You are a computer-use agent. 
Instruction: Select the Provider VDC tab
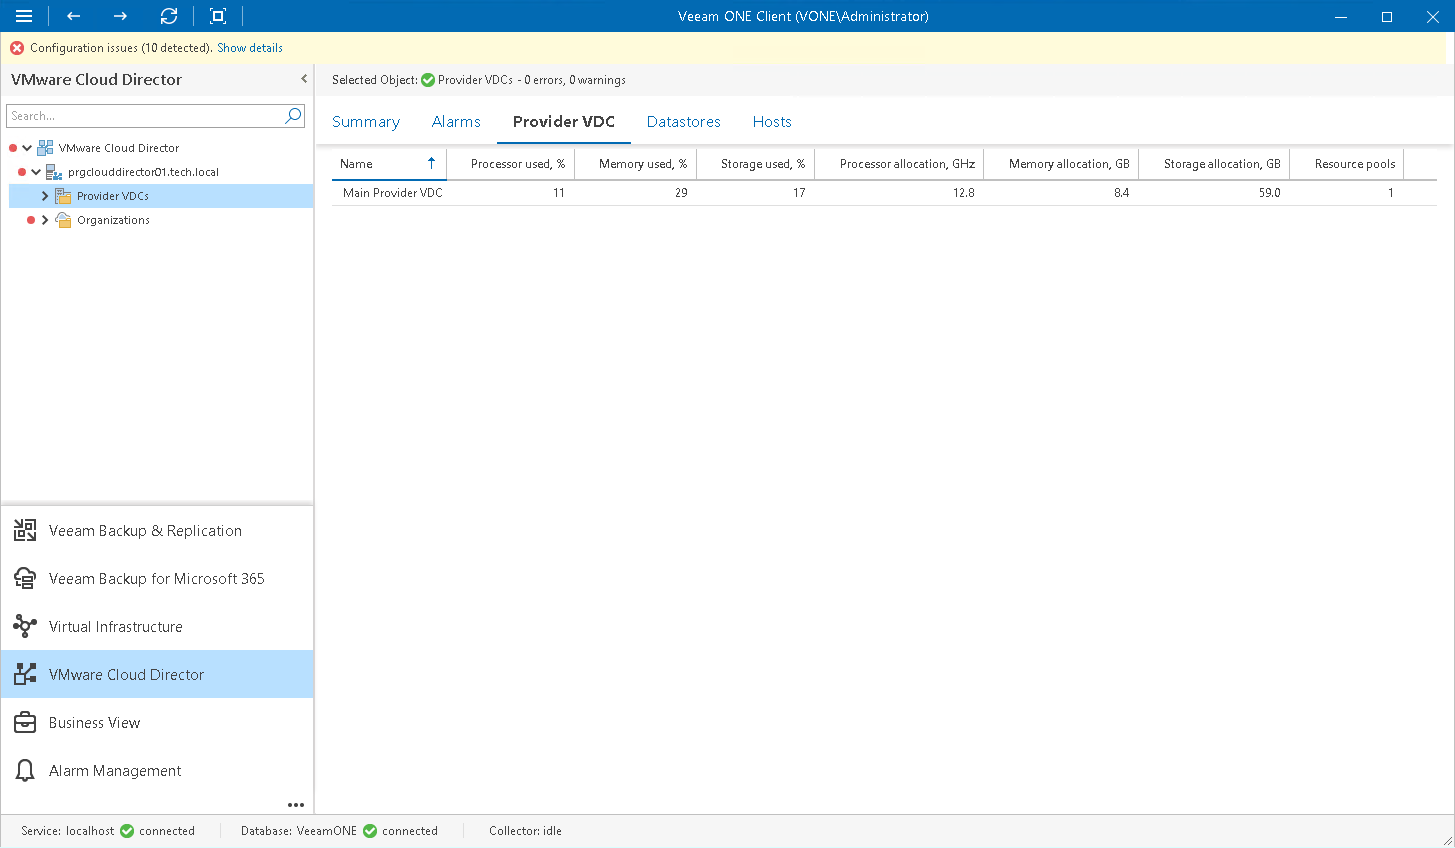tap(564, 122)
